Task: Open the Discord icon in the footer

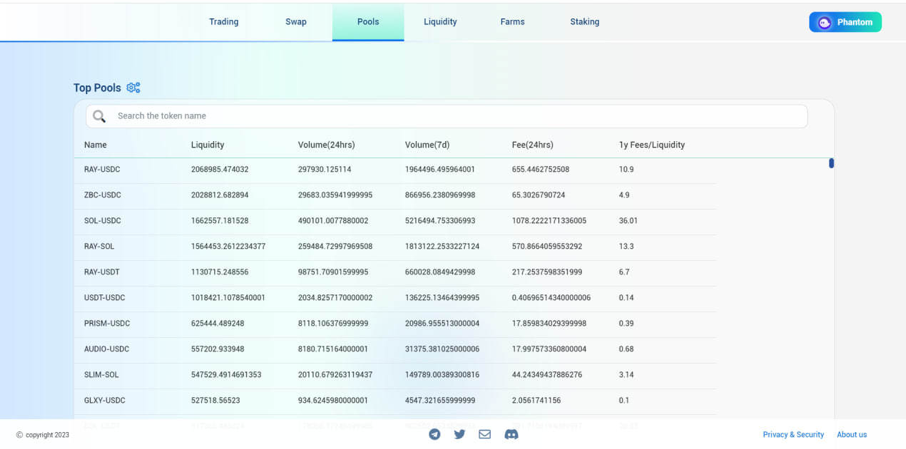Action: (511, 434)
